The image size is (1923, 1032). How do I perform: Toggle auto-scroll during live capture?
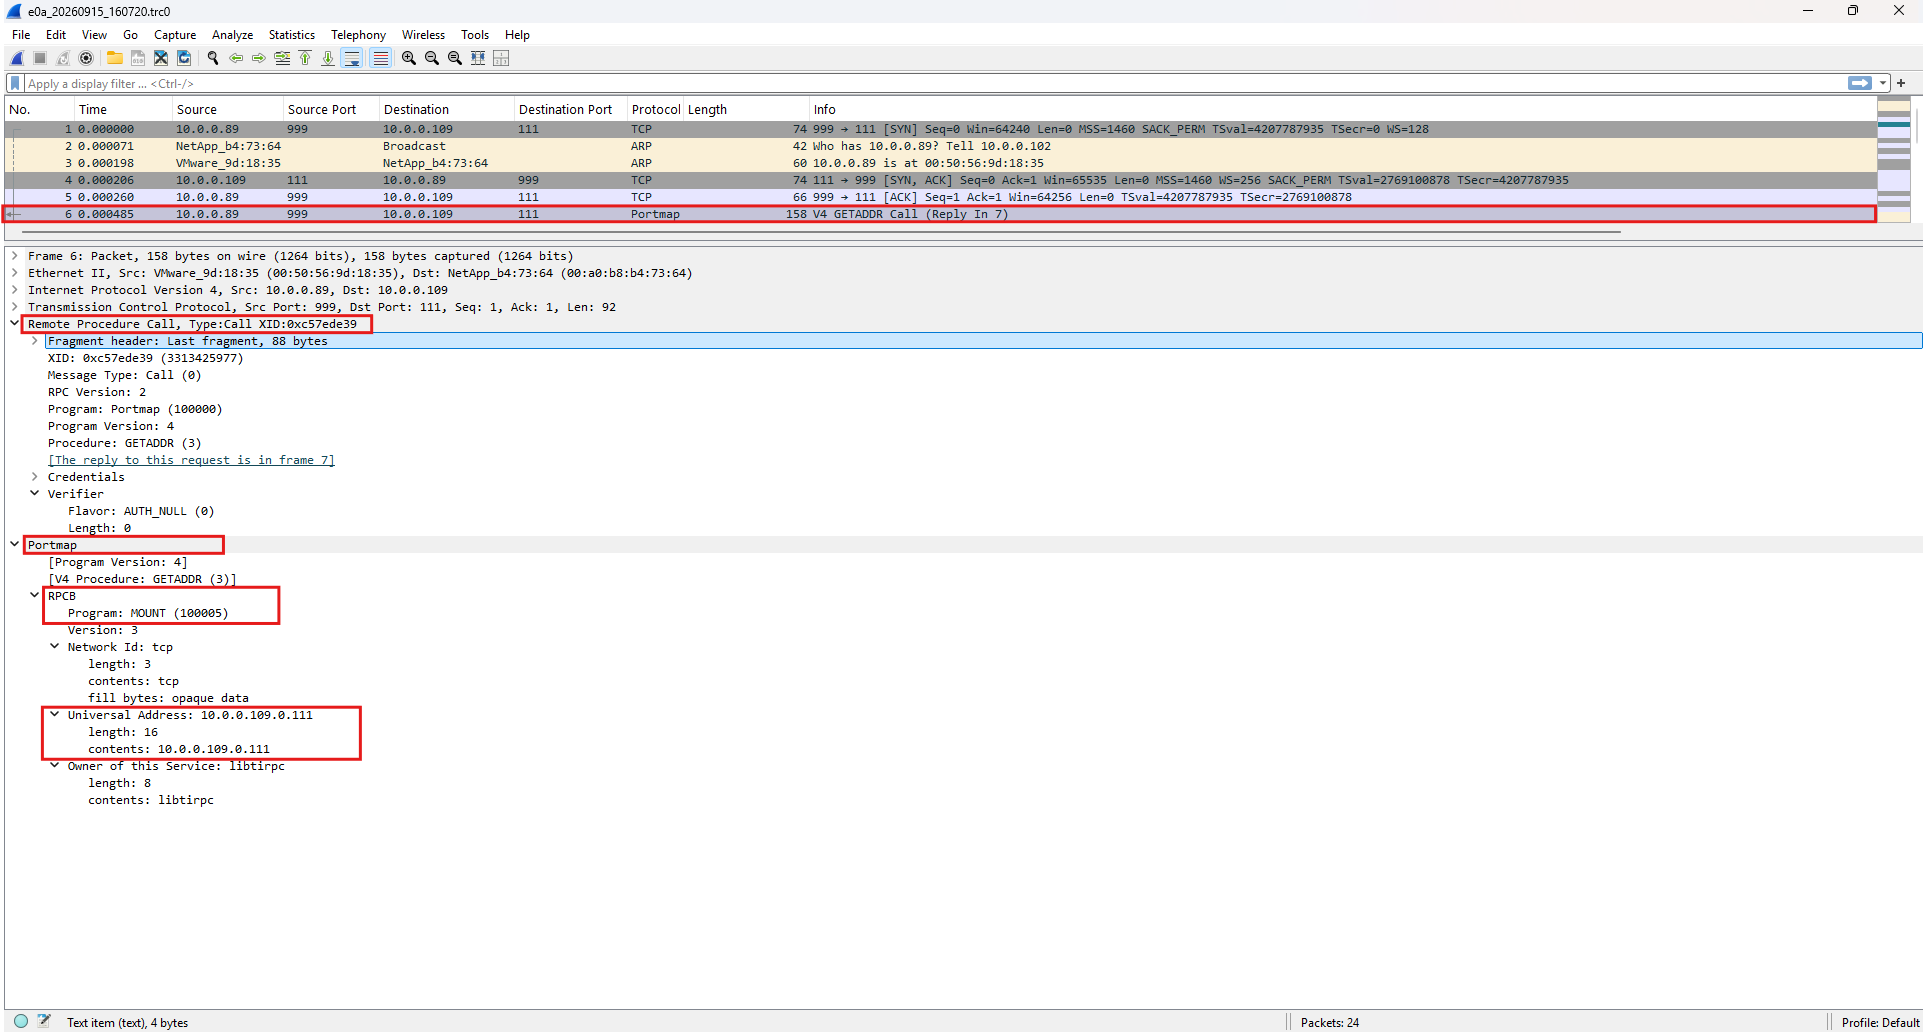(x=352, y=58)
